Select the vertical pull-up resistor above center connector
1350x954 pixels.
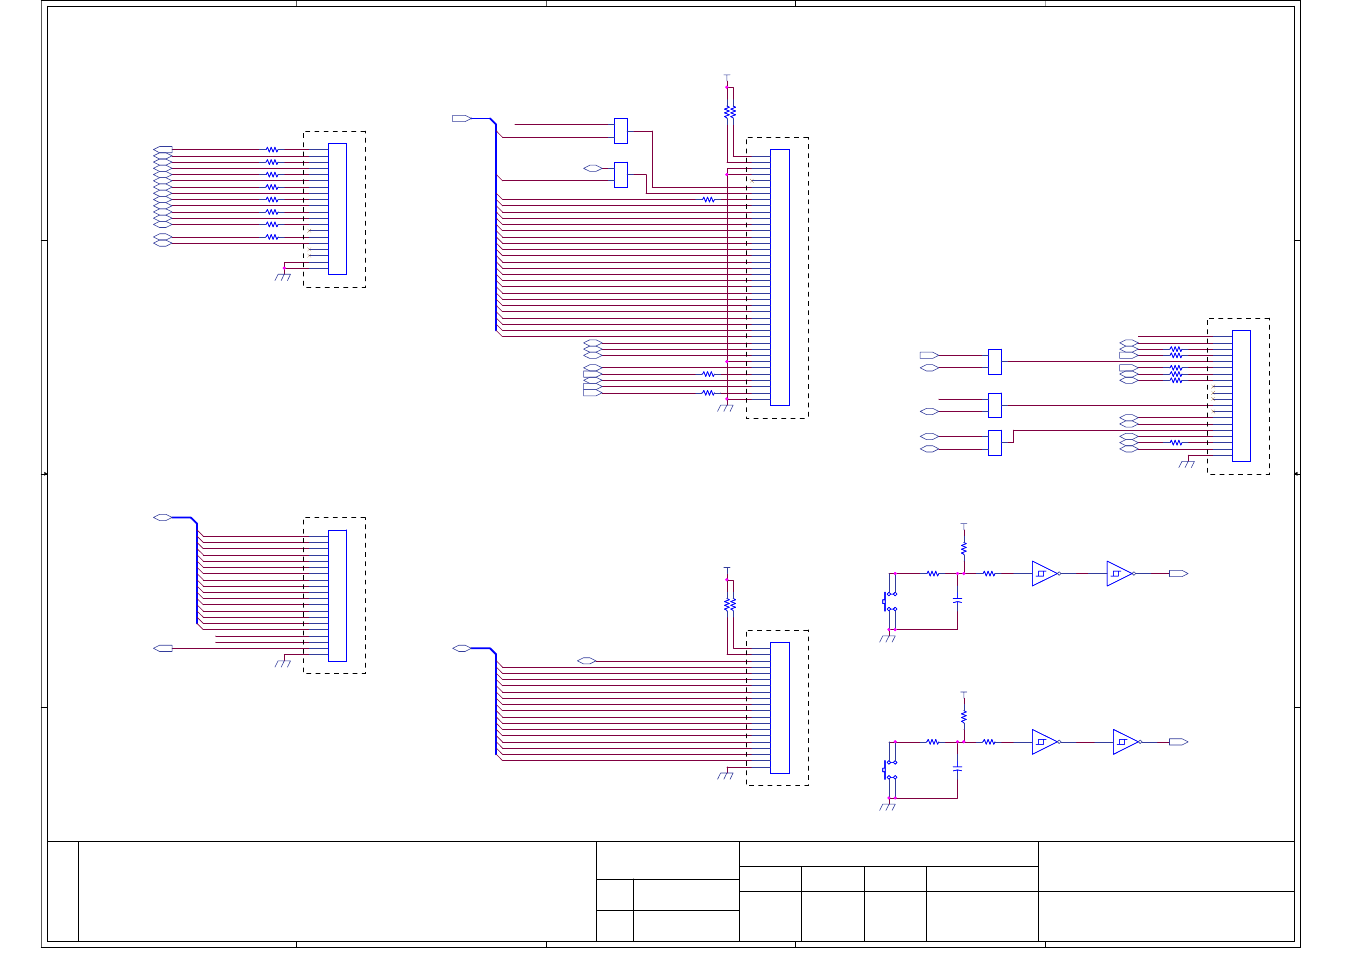click(x=730, y=112)
